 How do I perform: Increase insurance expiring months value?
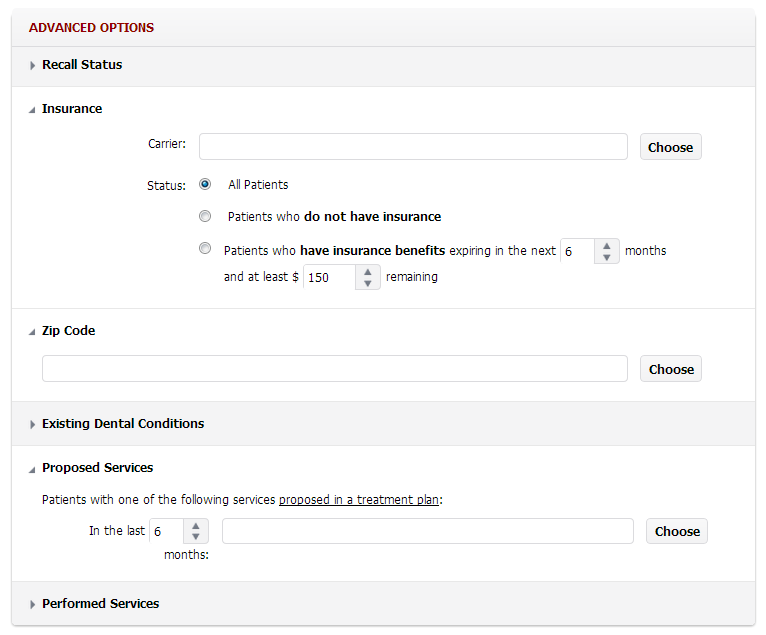607,245
